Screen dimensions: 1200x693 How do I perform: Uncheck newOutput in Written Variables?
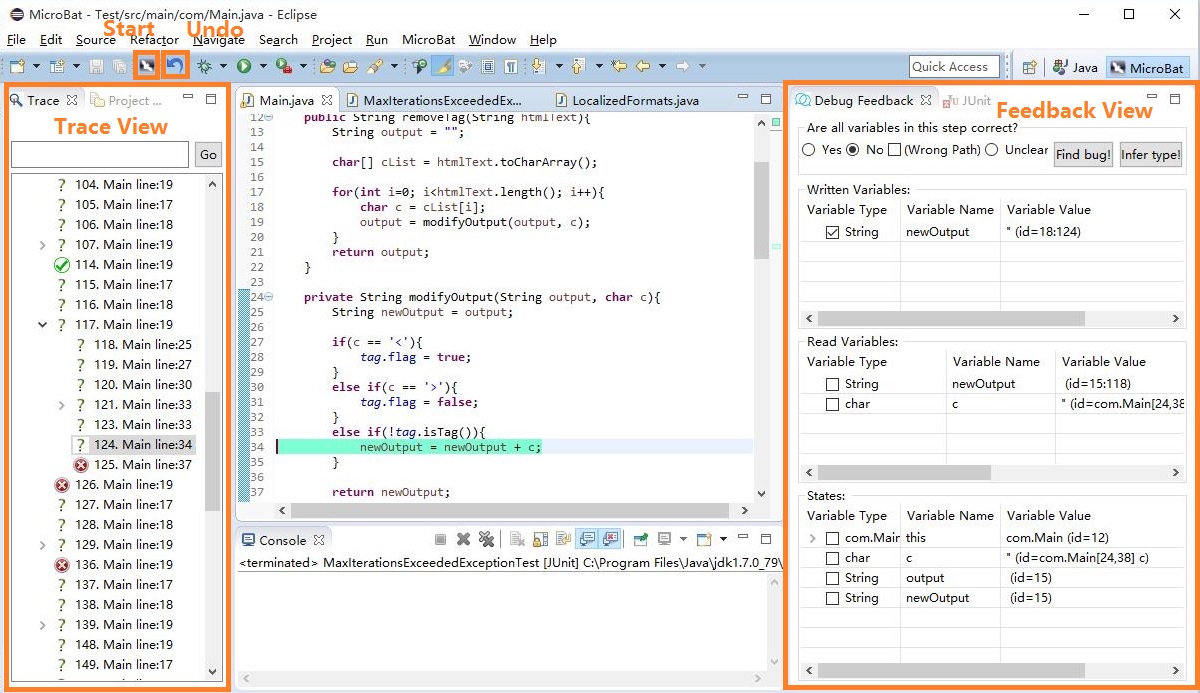click(833, 232)
